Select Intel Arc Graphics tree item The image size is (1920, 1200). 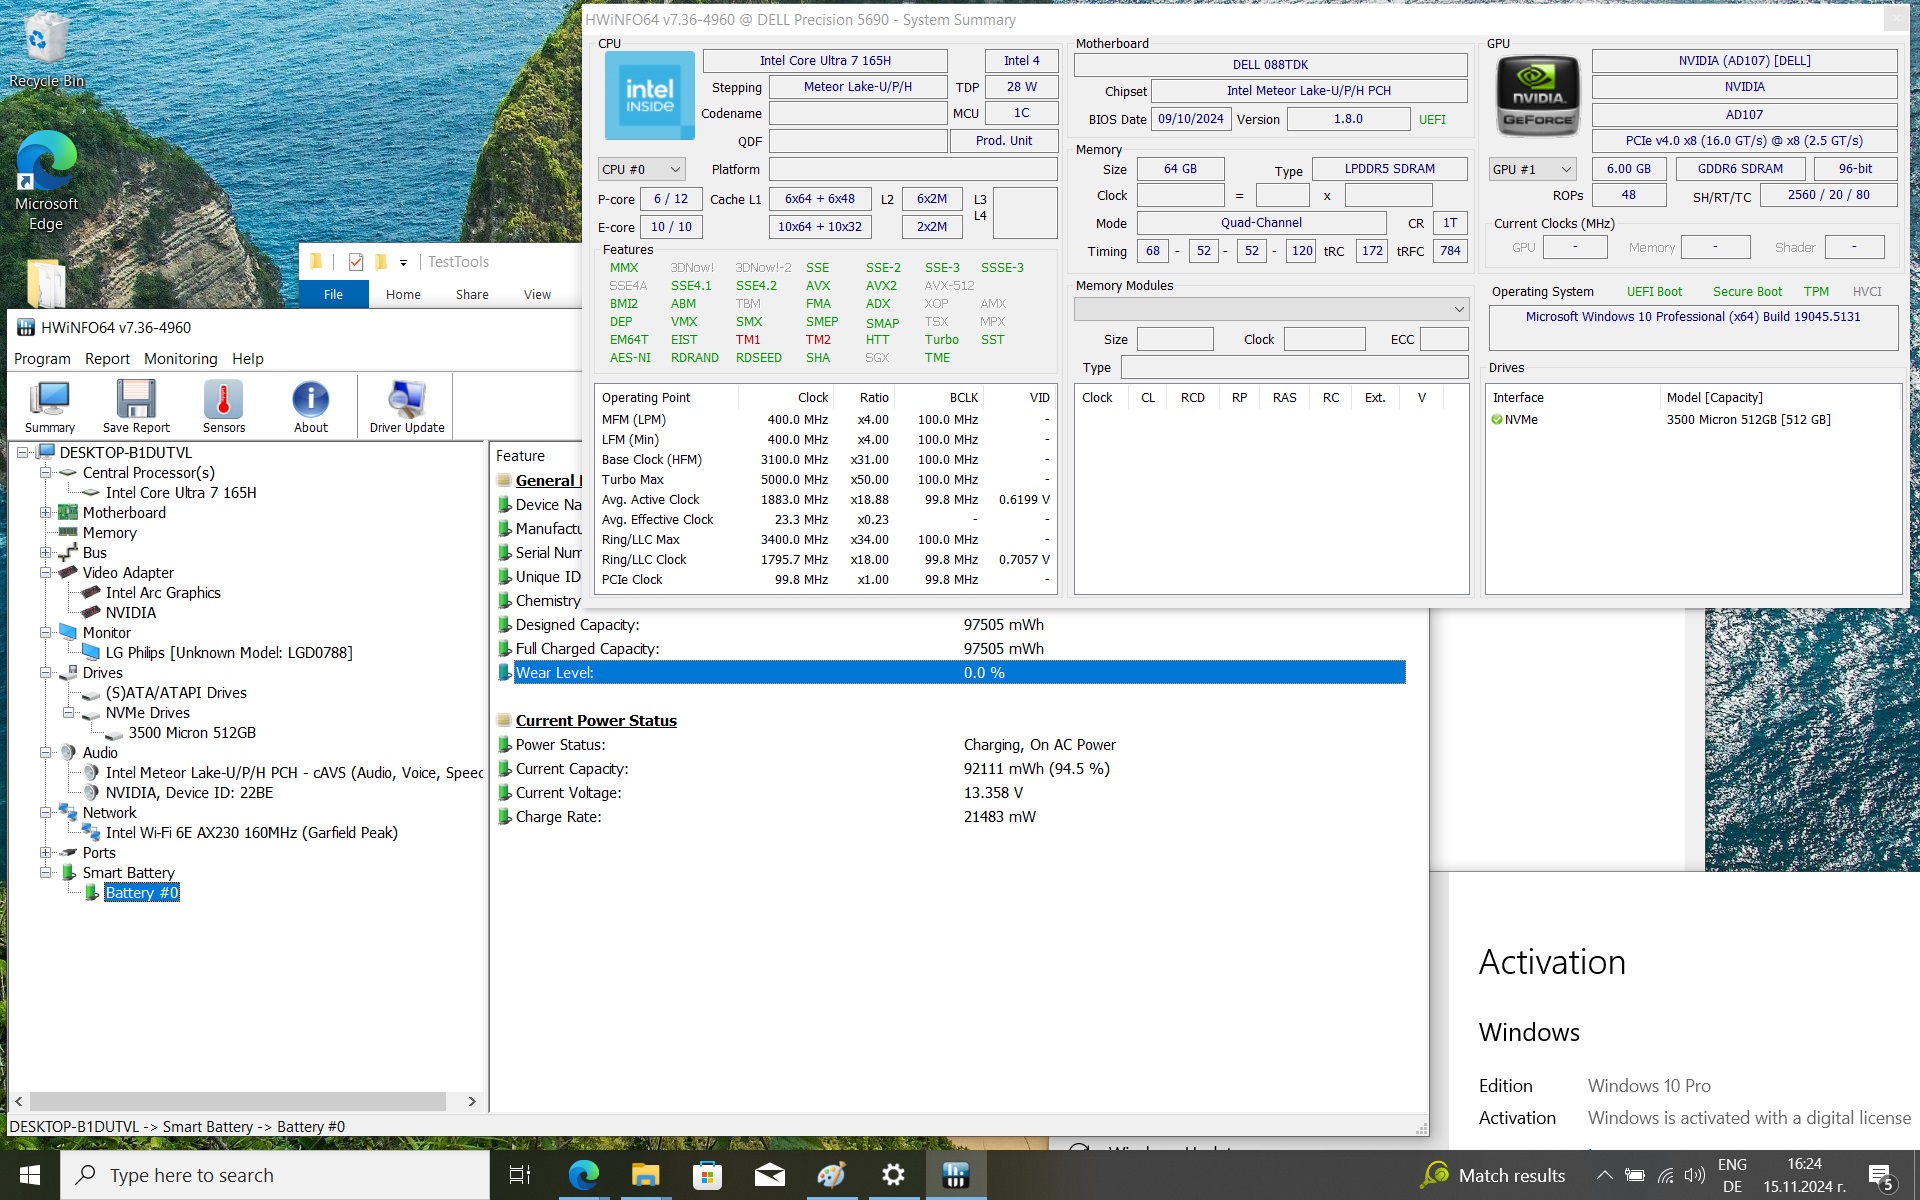click(163, 593)
